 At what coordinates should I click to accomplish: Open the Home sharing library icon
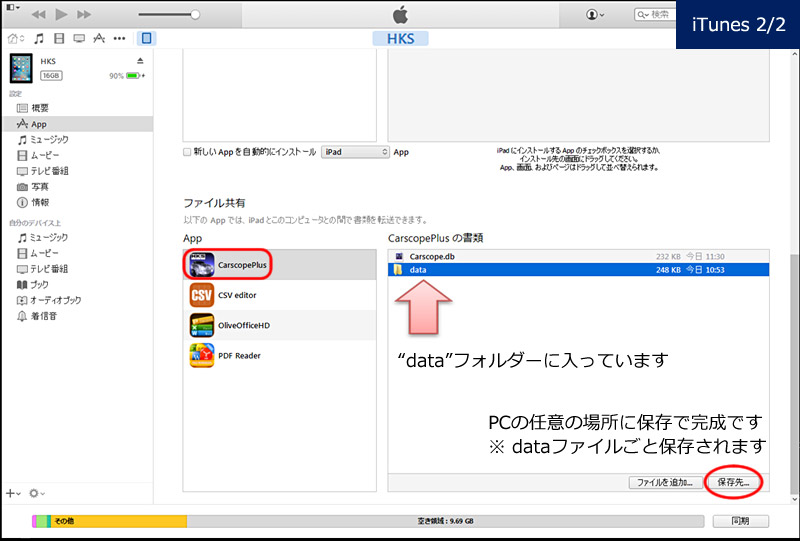coord(16,38)
